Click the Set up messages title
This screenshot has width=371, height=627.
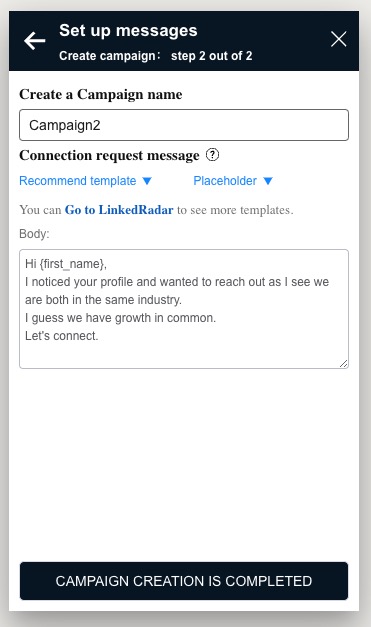tap(128, 30)
